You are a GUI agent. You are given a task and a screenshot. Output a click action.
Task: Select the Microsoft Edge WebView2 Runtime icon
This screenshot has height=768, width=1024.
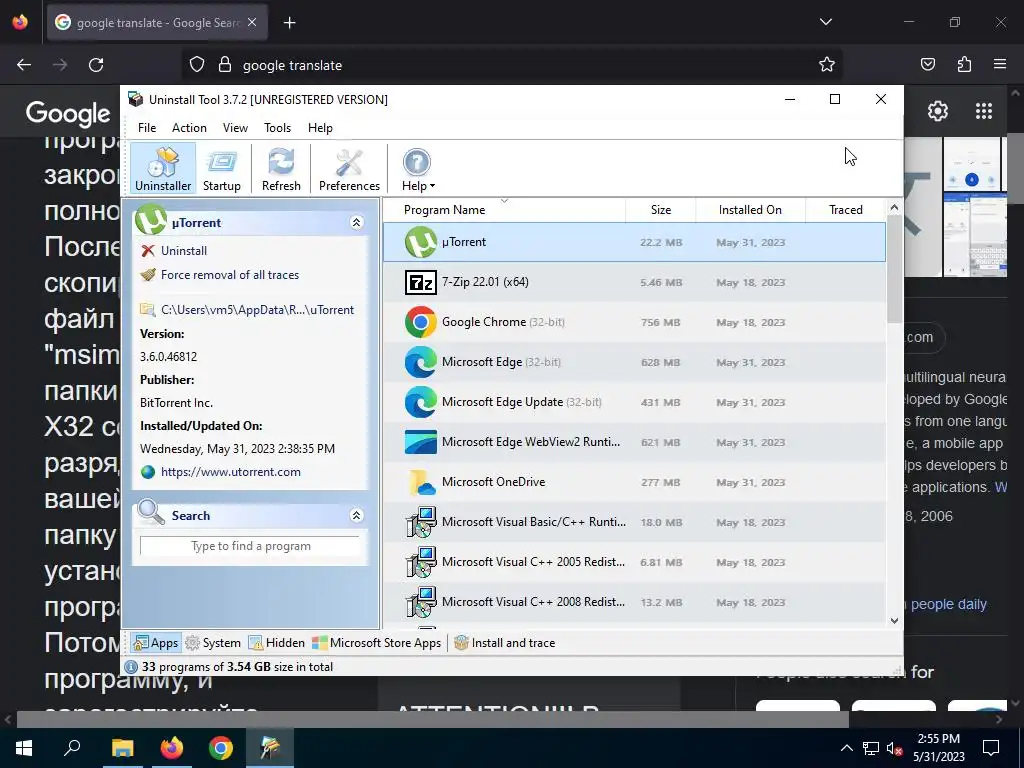421,442
